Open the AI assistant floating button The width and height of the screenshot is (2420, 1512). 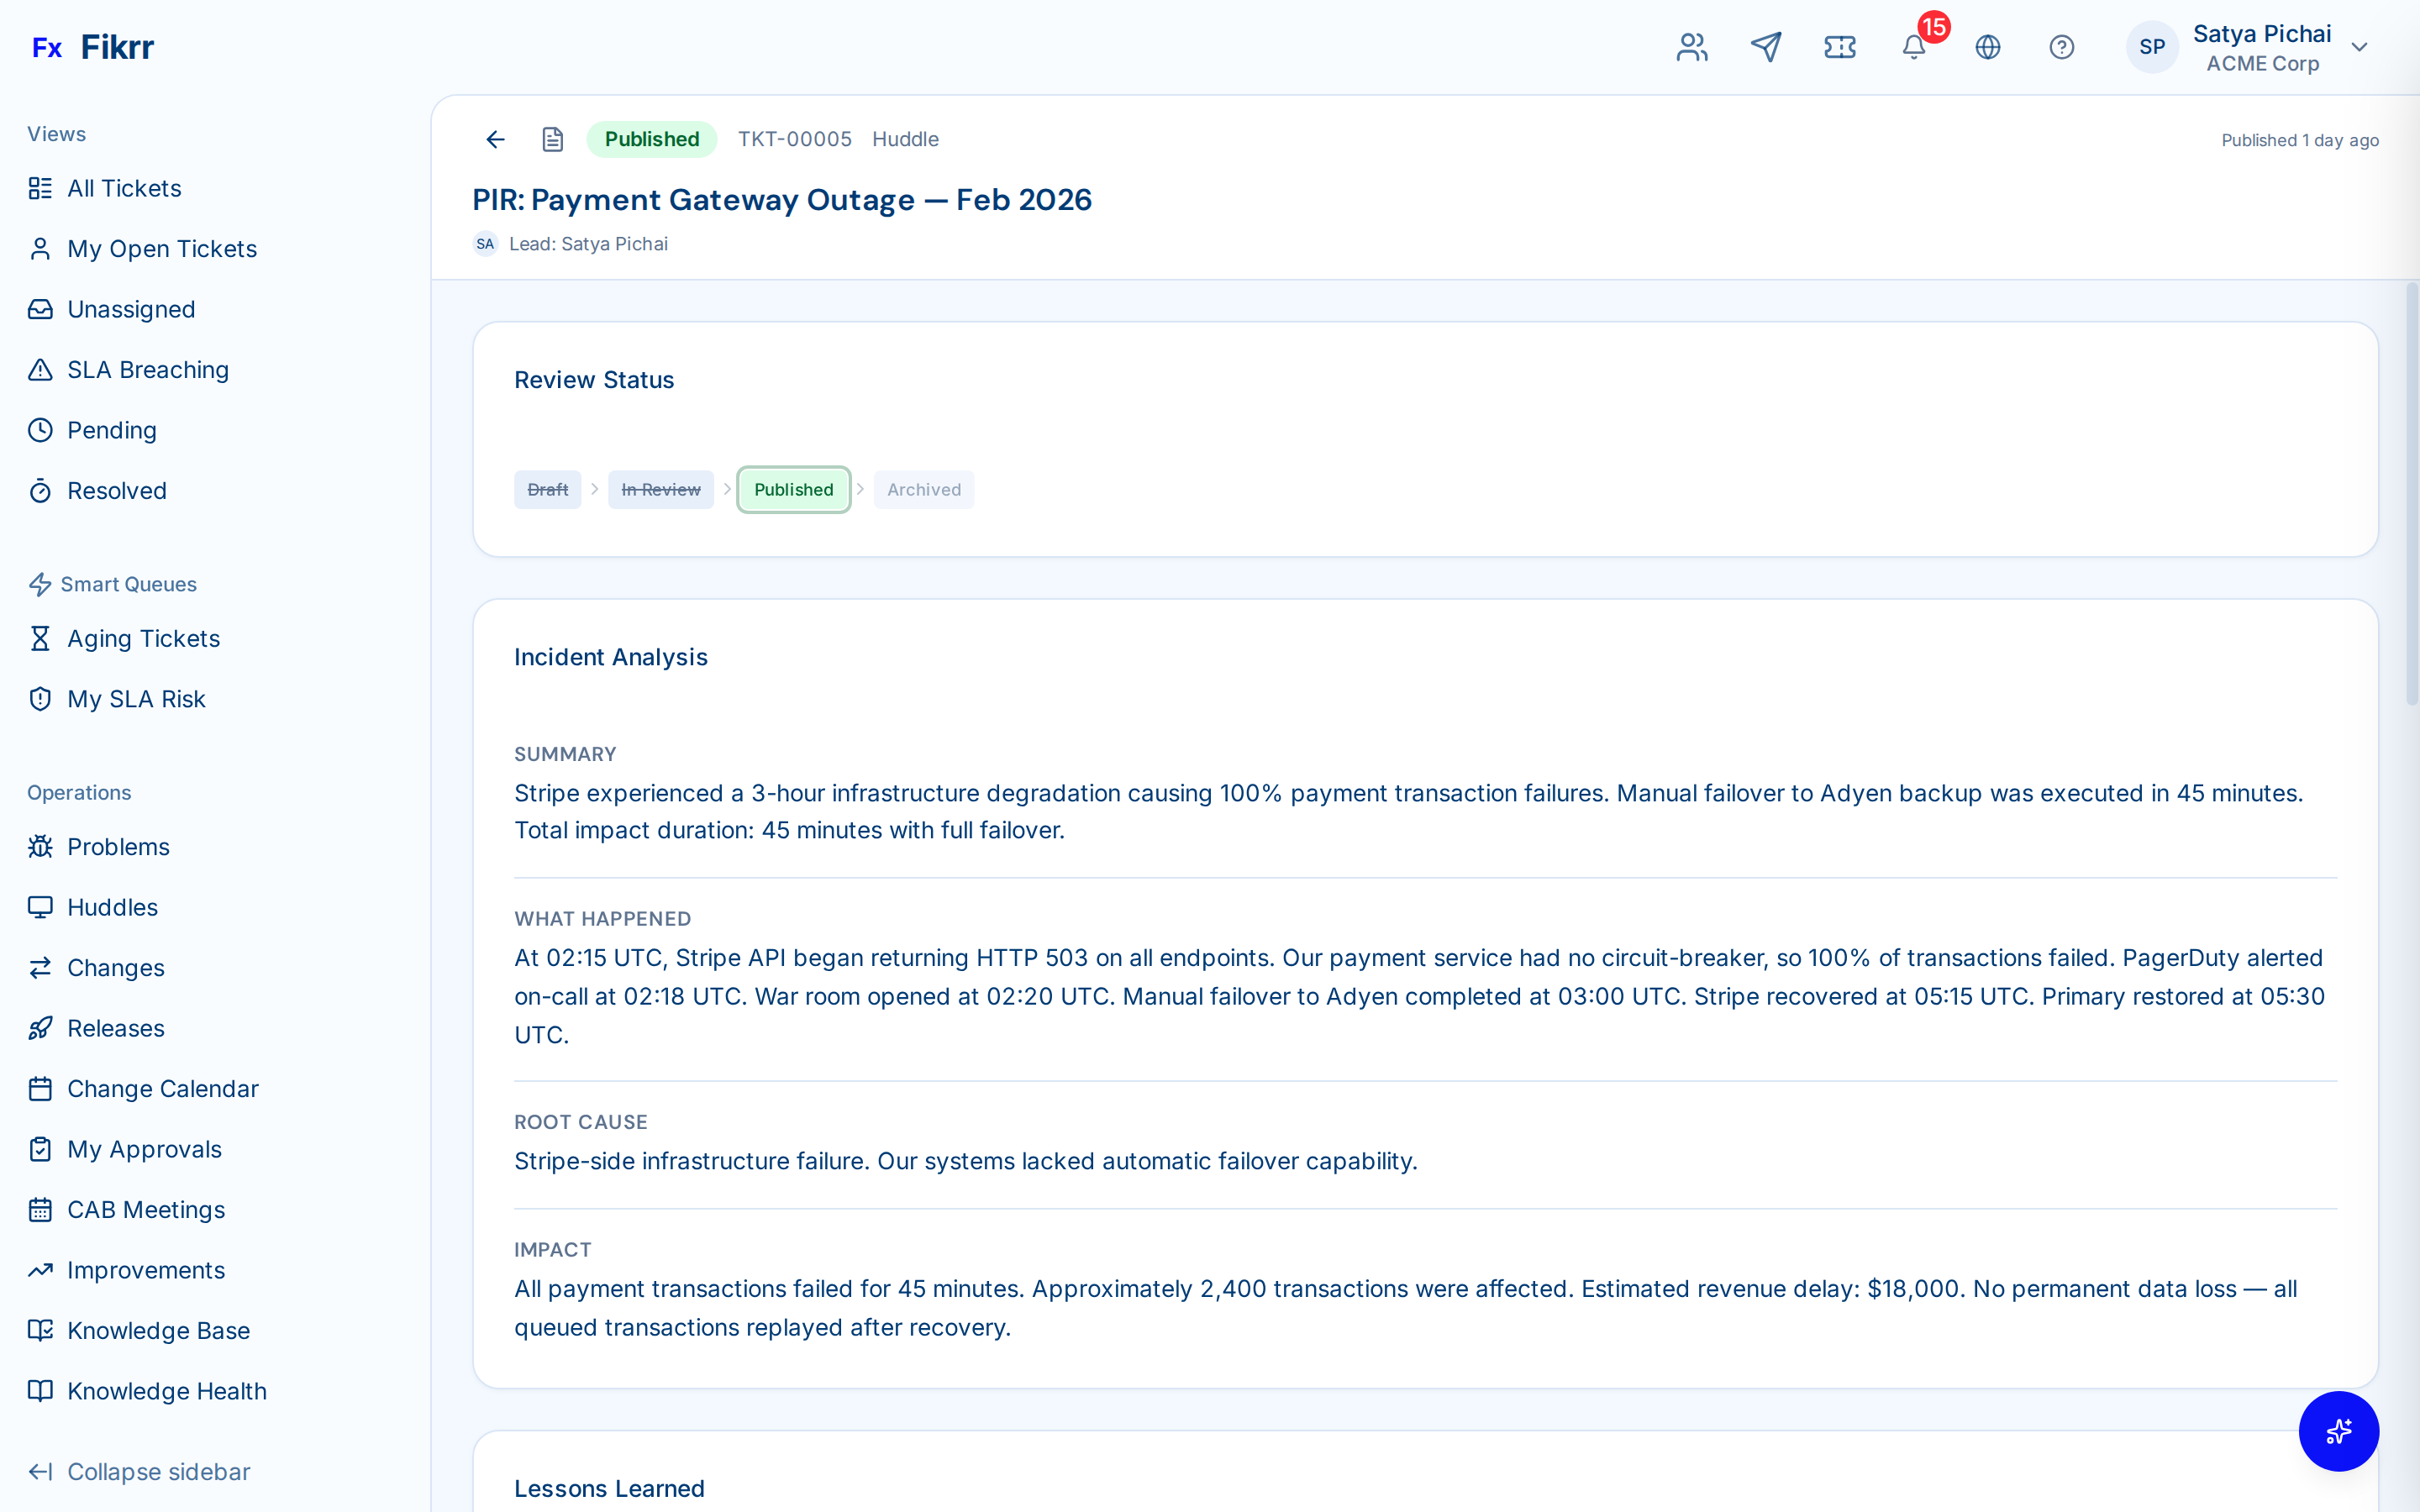[2339, 1431]
